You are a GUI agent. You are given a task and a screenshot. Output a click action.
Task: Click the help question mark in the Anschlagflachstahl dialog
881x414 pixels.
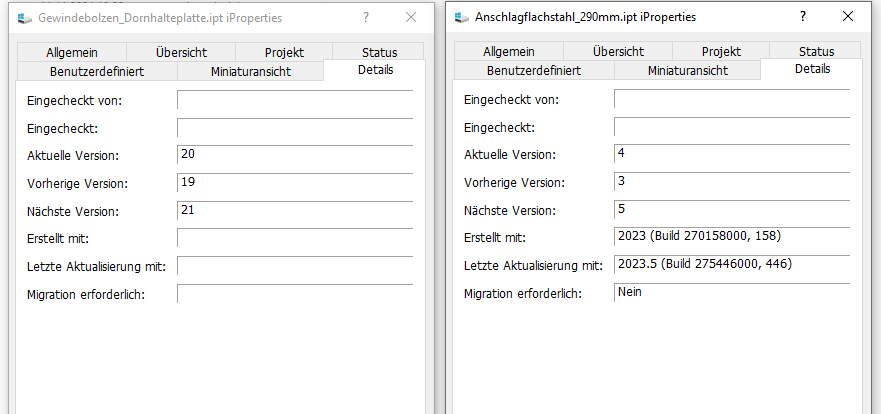pyautogui.click(x=803, y=17)
